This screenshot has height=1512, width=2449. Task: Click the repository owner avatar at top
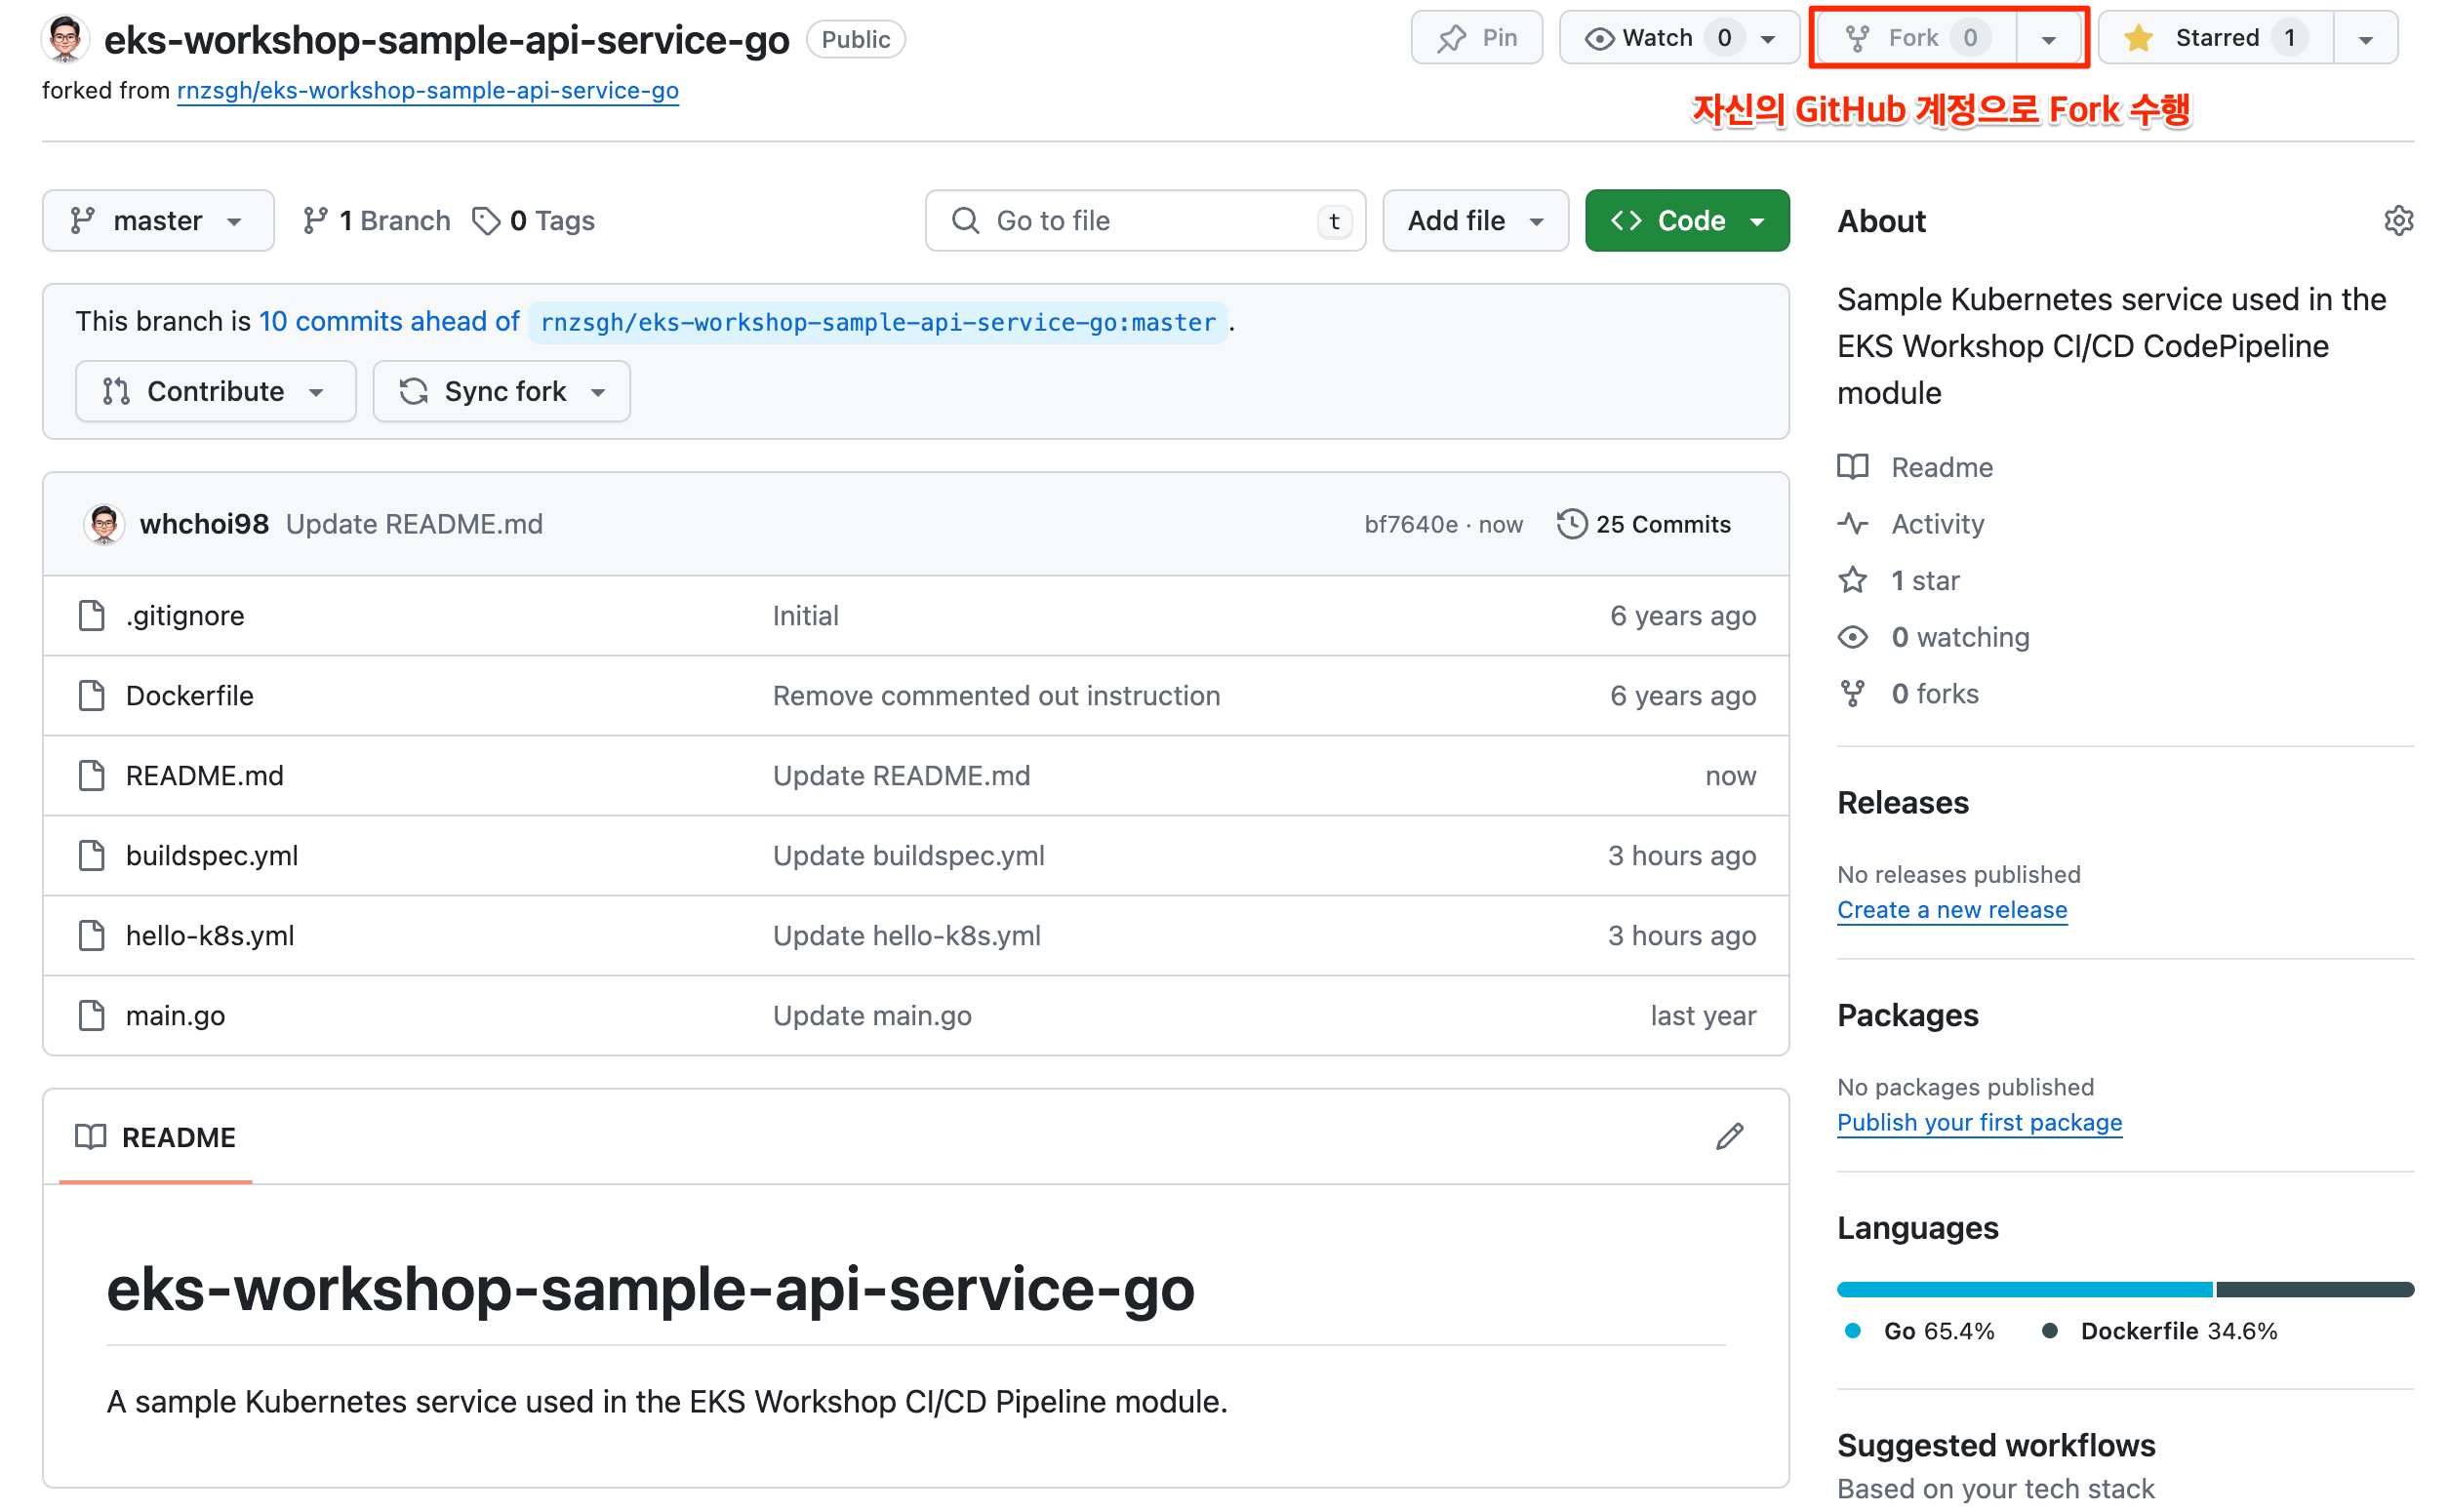(x=65, y=39)
